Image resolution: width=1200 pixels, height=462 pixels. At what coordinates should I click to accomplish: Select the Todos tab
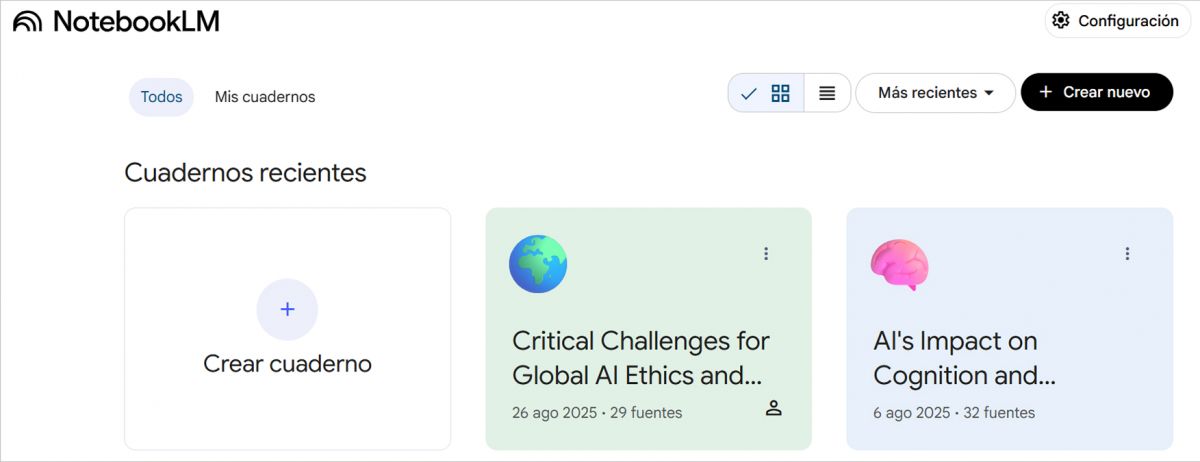point(161,97)
